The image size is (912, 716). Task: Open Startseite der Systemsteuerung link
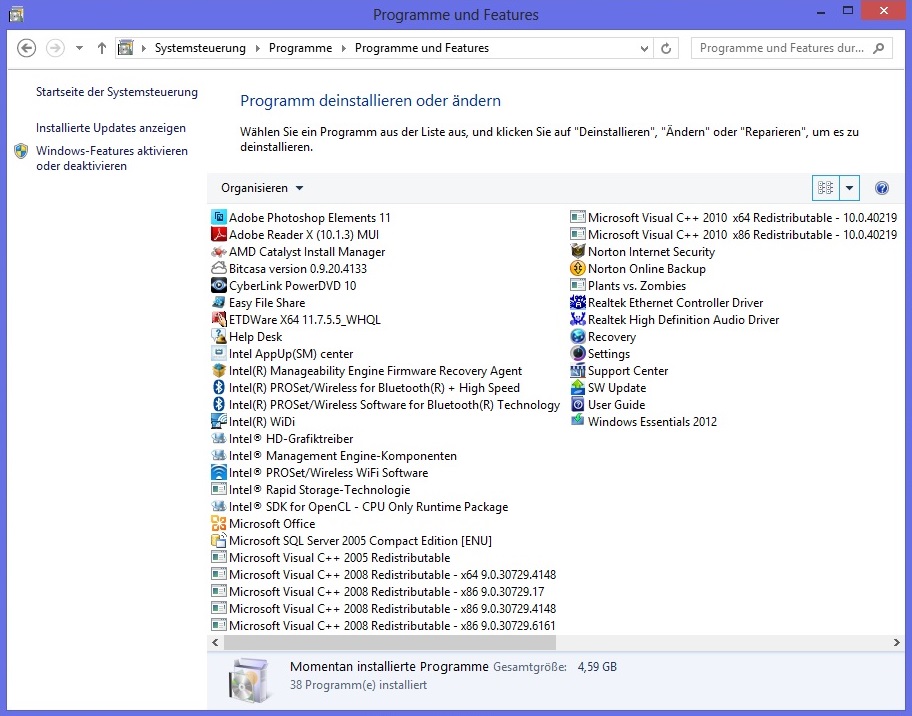pos(117,92)
